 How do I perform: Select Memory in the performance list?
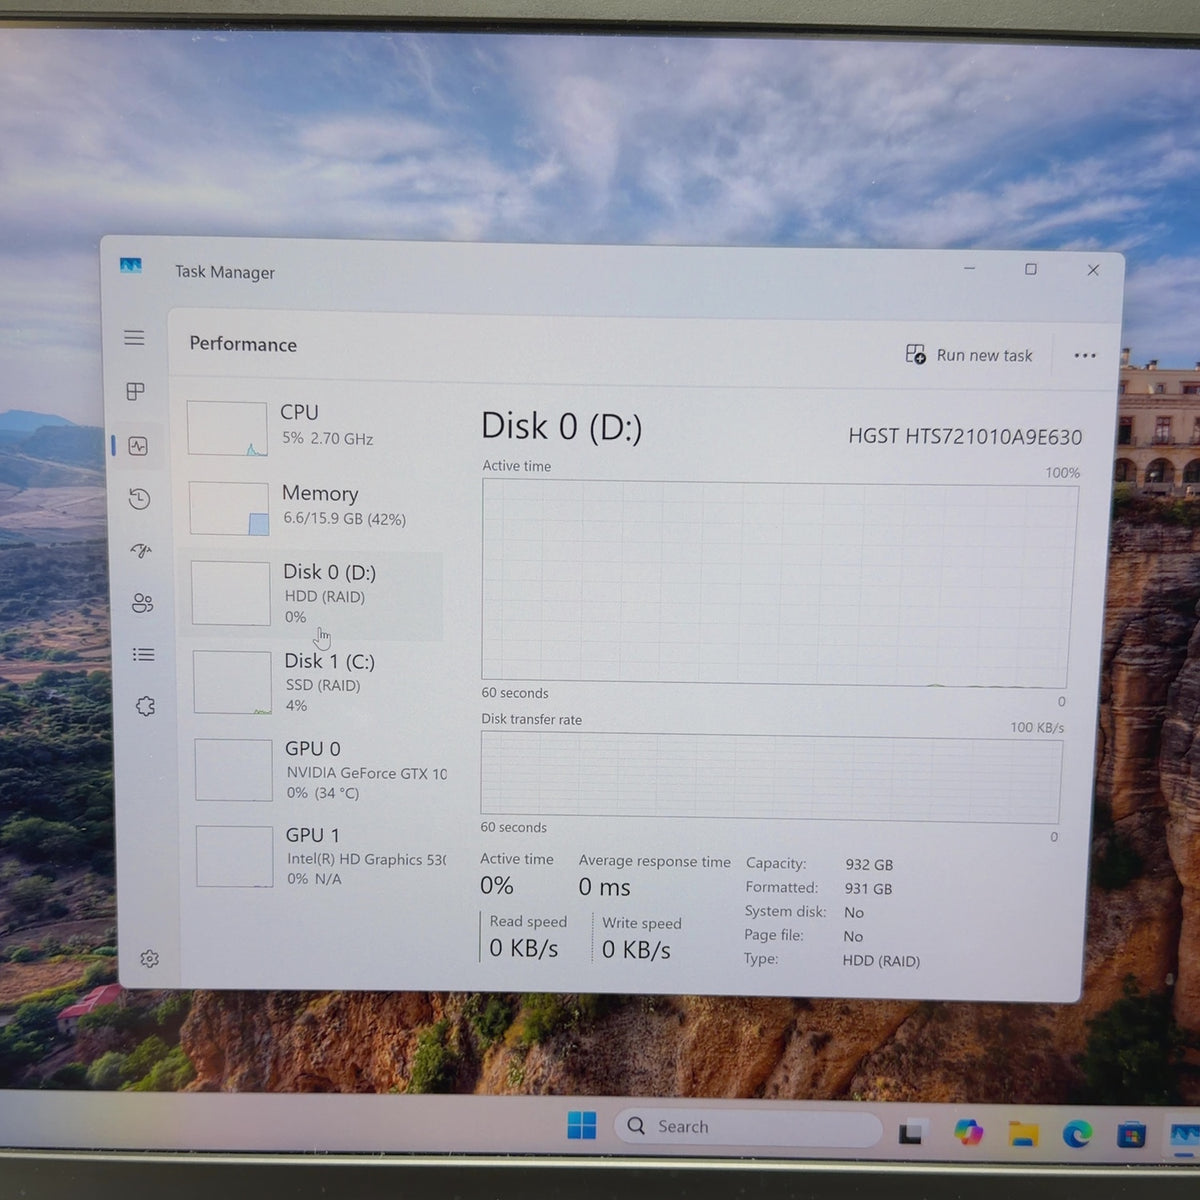[313, 507]
